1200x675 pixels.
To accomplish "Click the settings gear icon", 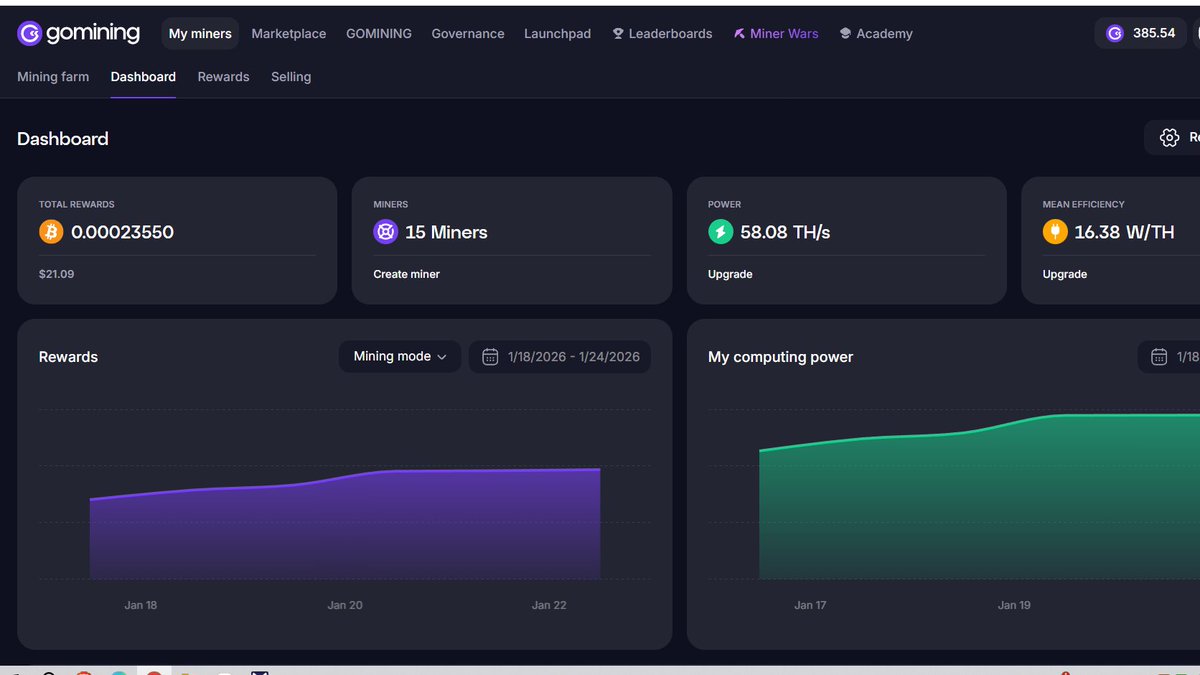I will 1169,138.
